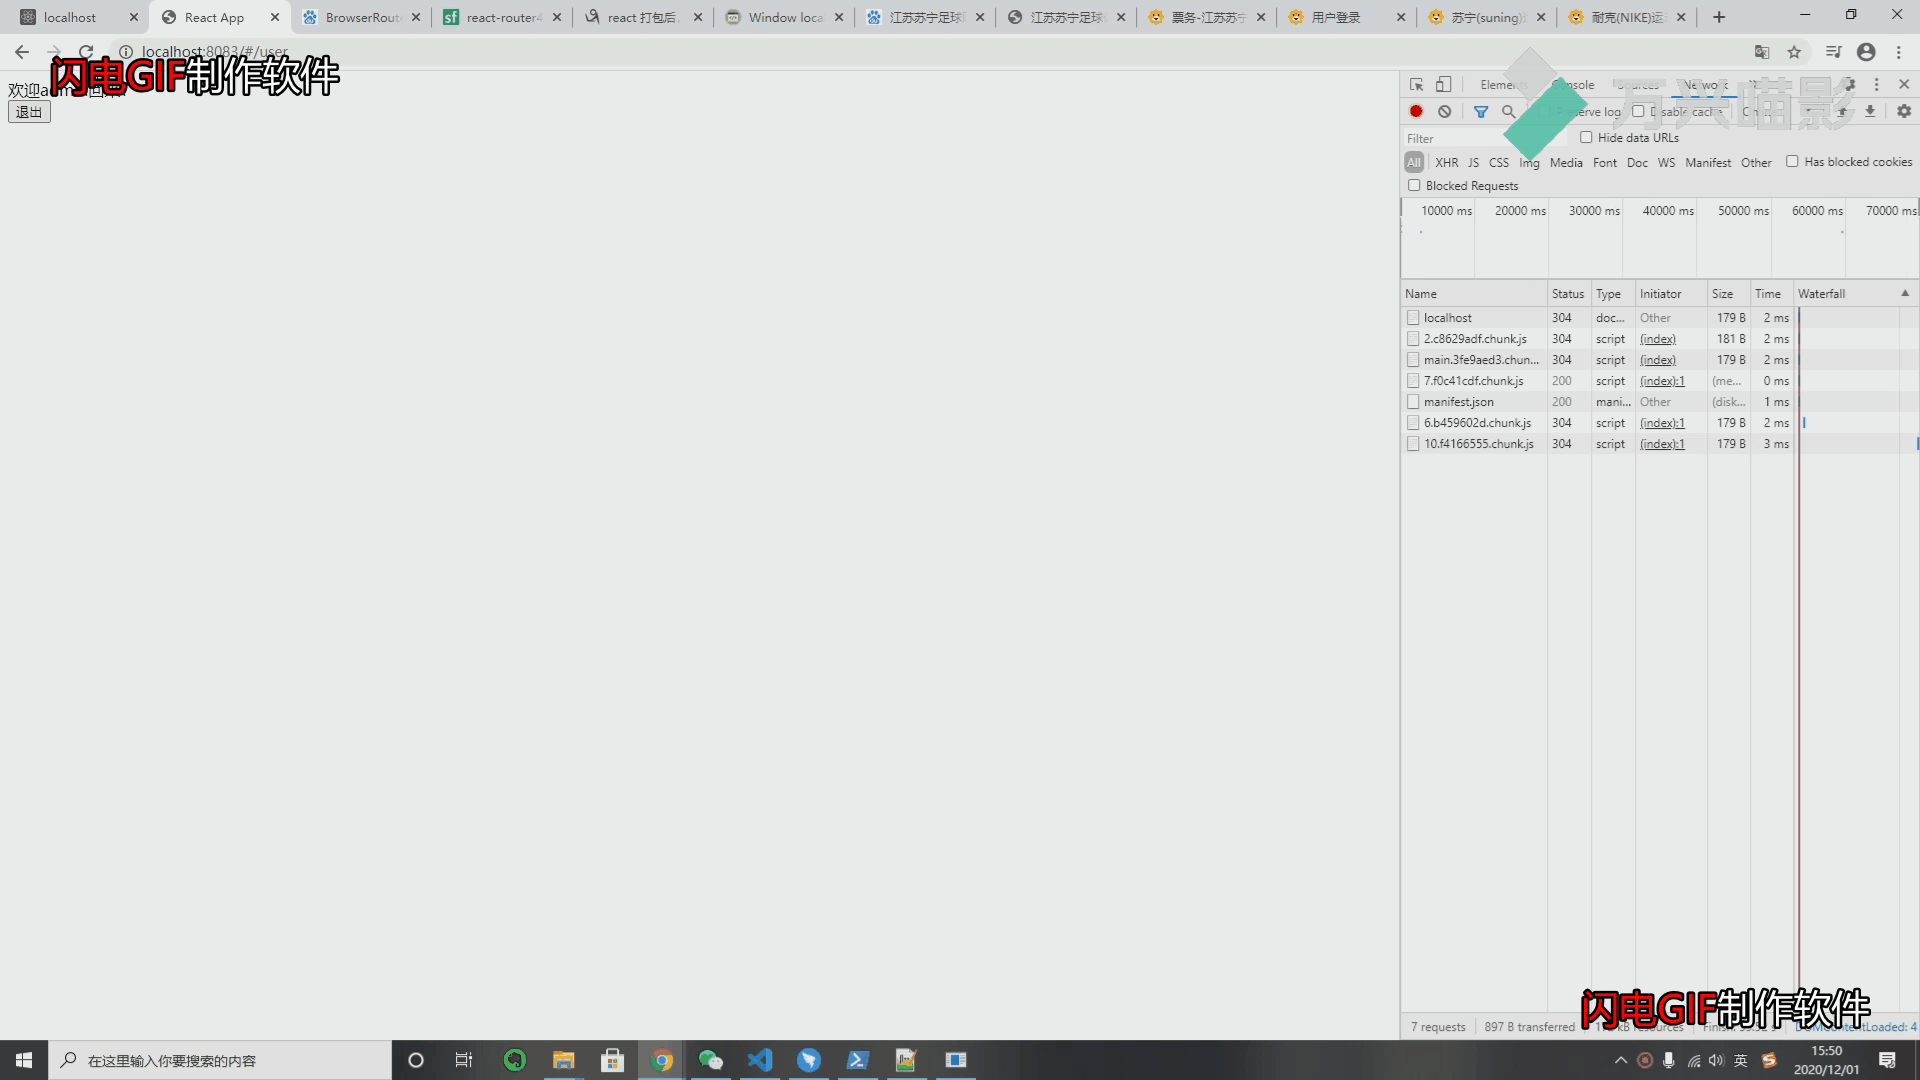The image size is (1920, 1080).
Task: Toggle the device toolbar icon
Action: point(1443,85)
